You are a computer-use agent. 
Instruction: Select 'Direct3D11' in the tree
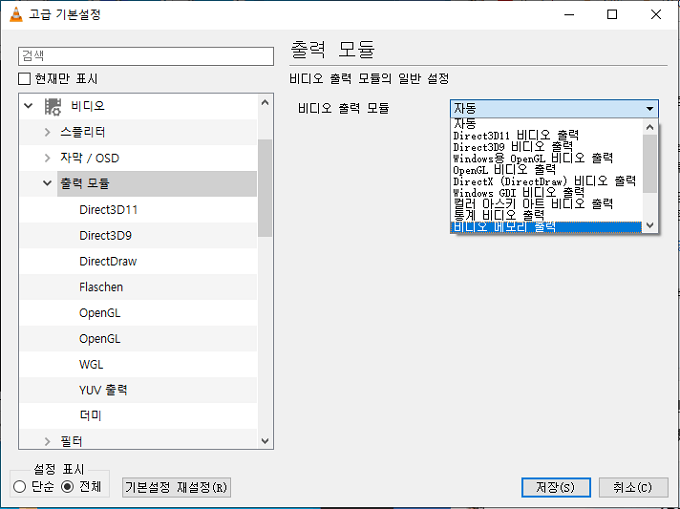(108, 210)
